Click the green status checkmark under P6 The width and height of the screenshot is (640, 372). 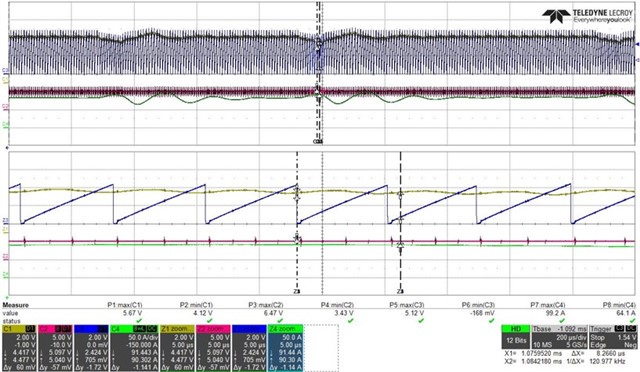491,321
